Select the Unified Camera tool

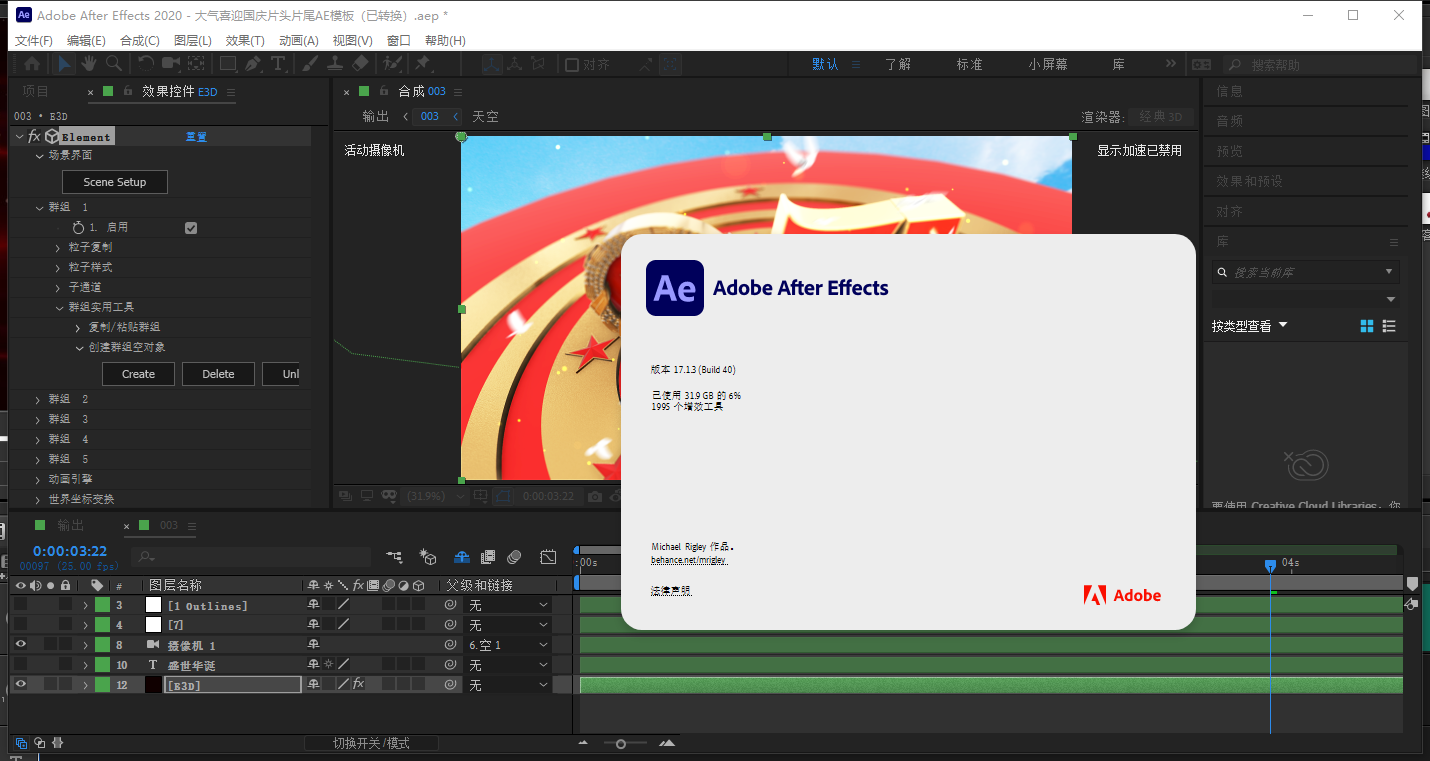click(x=171, y=63)
